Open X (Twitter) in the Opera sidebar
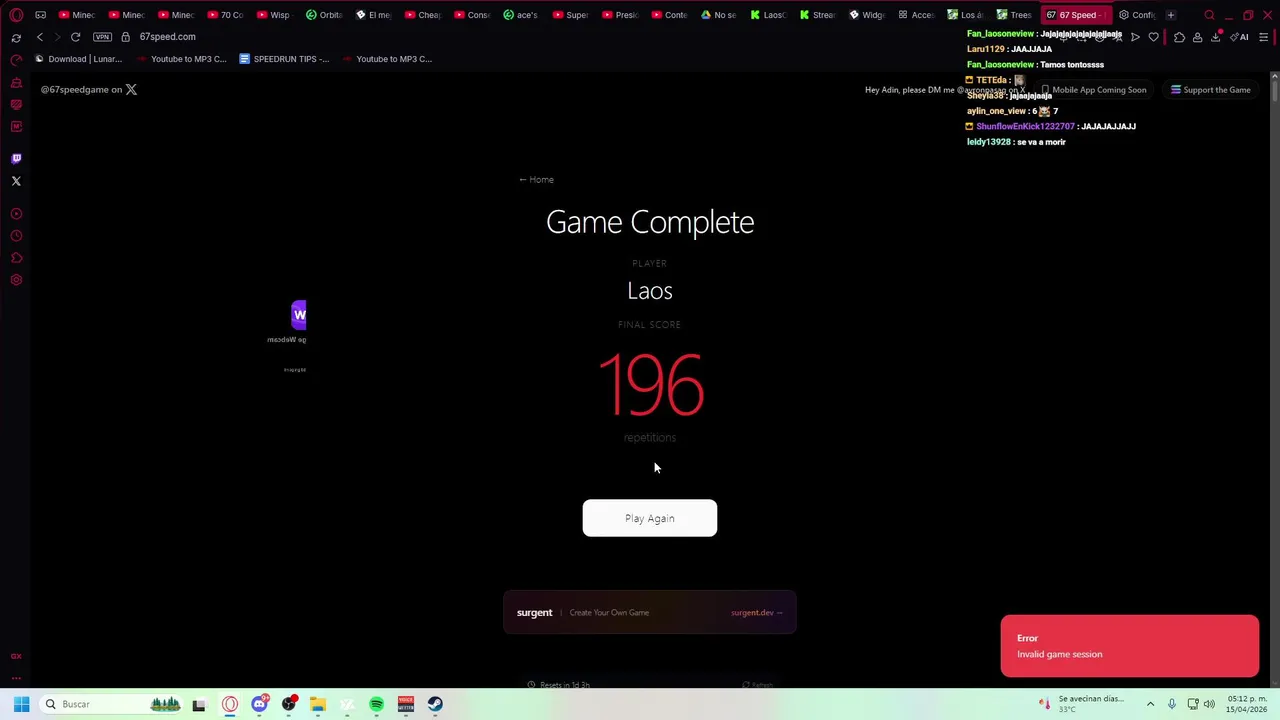Screen dimensions: 1280x720 tap(16, 181)
